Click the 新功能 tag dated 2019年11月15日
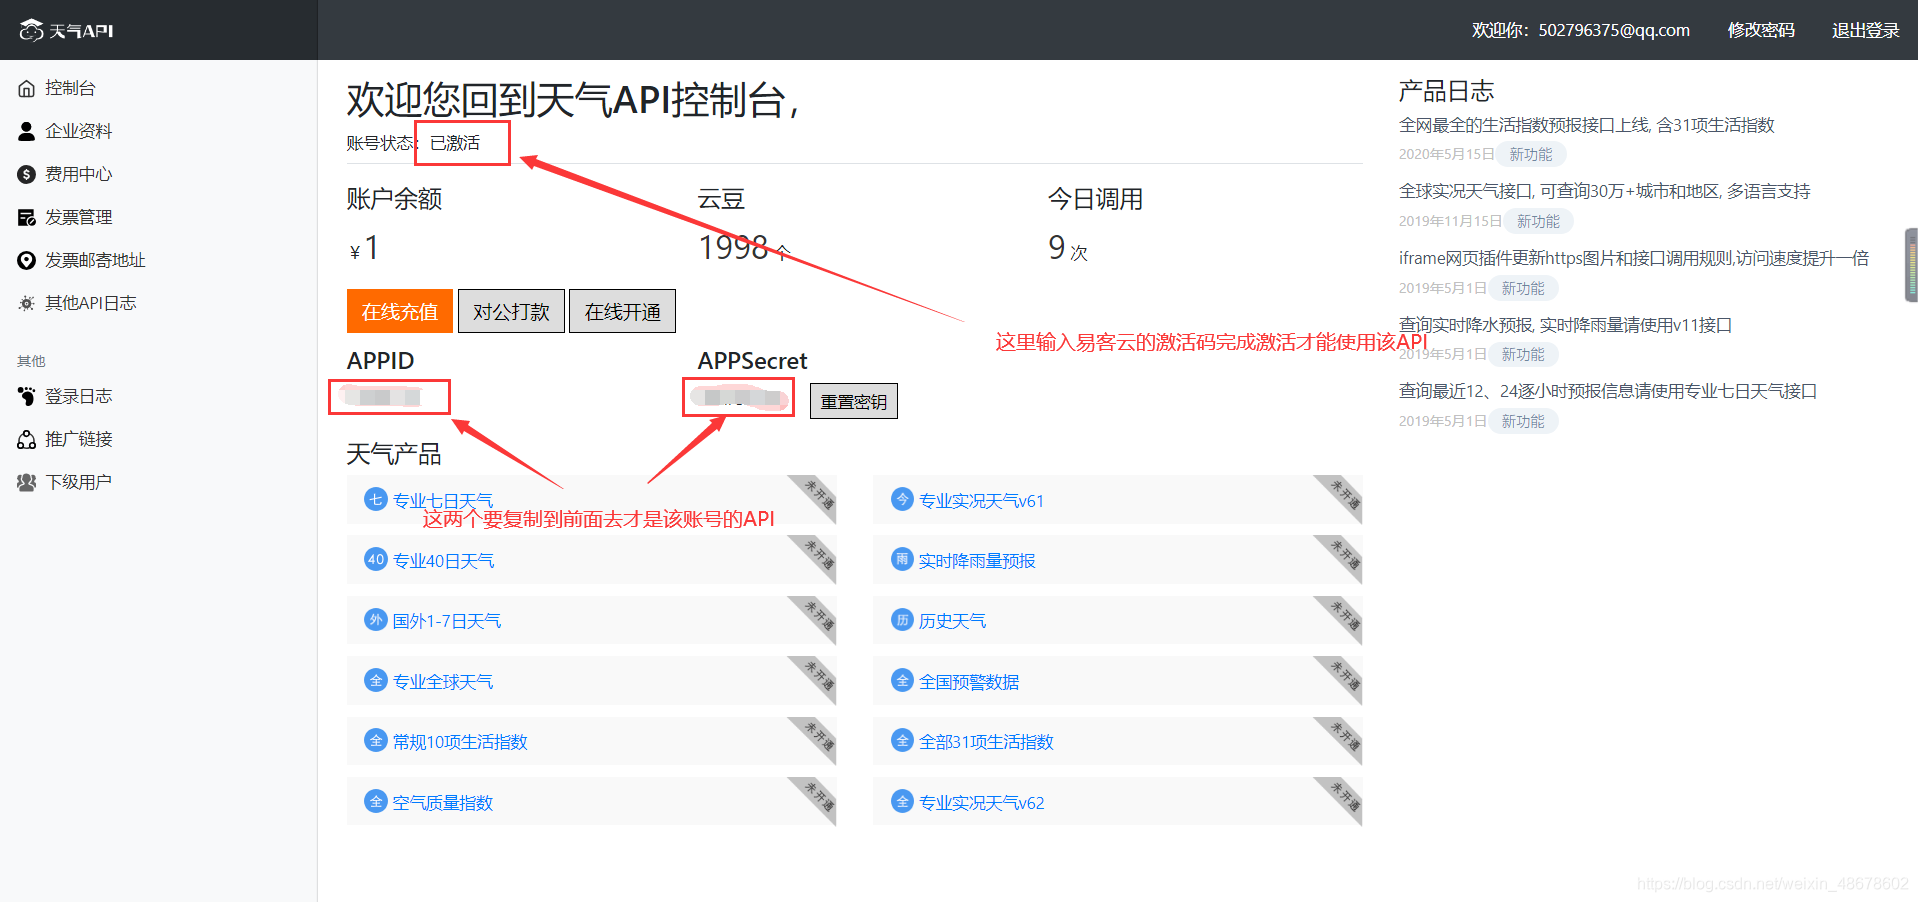1918x902 pixels. tap(1538, 221)
